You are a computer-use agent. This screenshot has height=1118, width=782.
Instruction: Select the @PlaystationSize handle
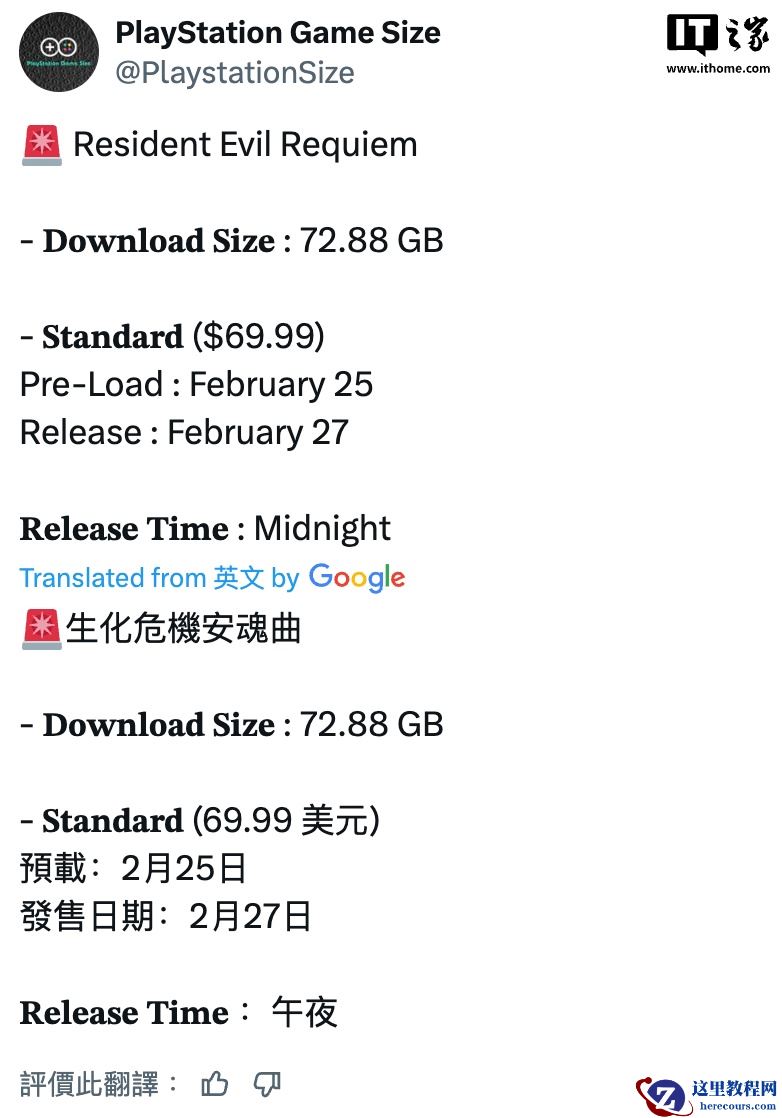[x=237, y=72]
